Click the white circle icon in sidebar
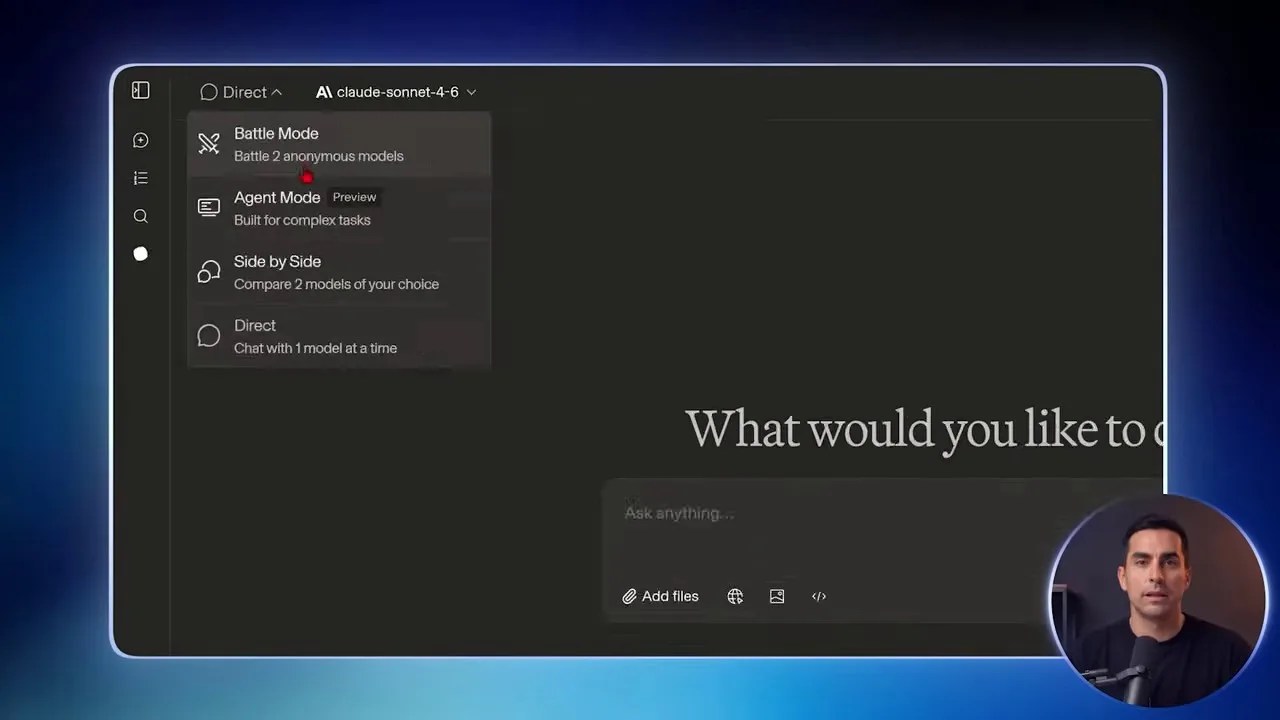This screenshot has height=720, width=1280. [x=141, y=254]
